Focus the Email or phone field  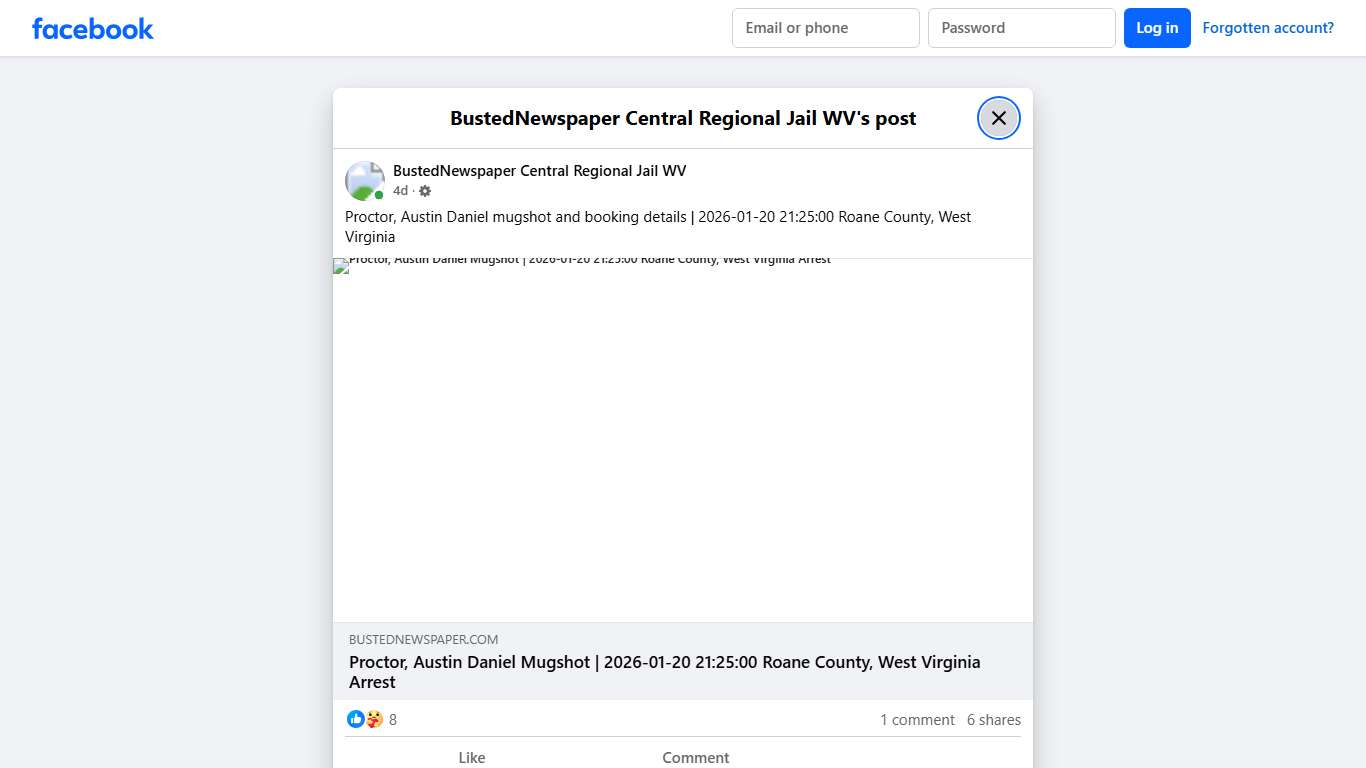[825, 28]
